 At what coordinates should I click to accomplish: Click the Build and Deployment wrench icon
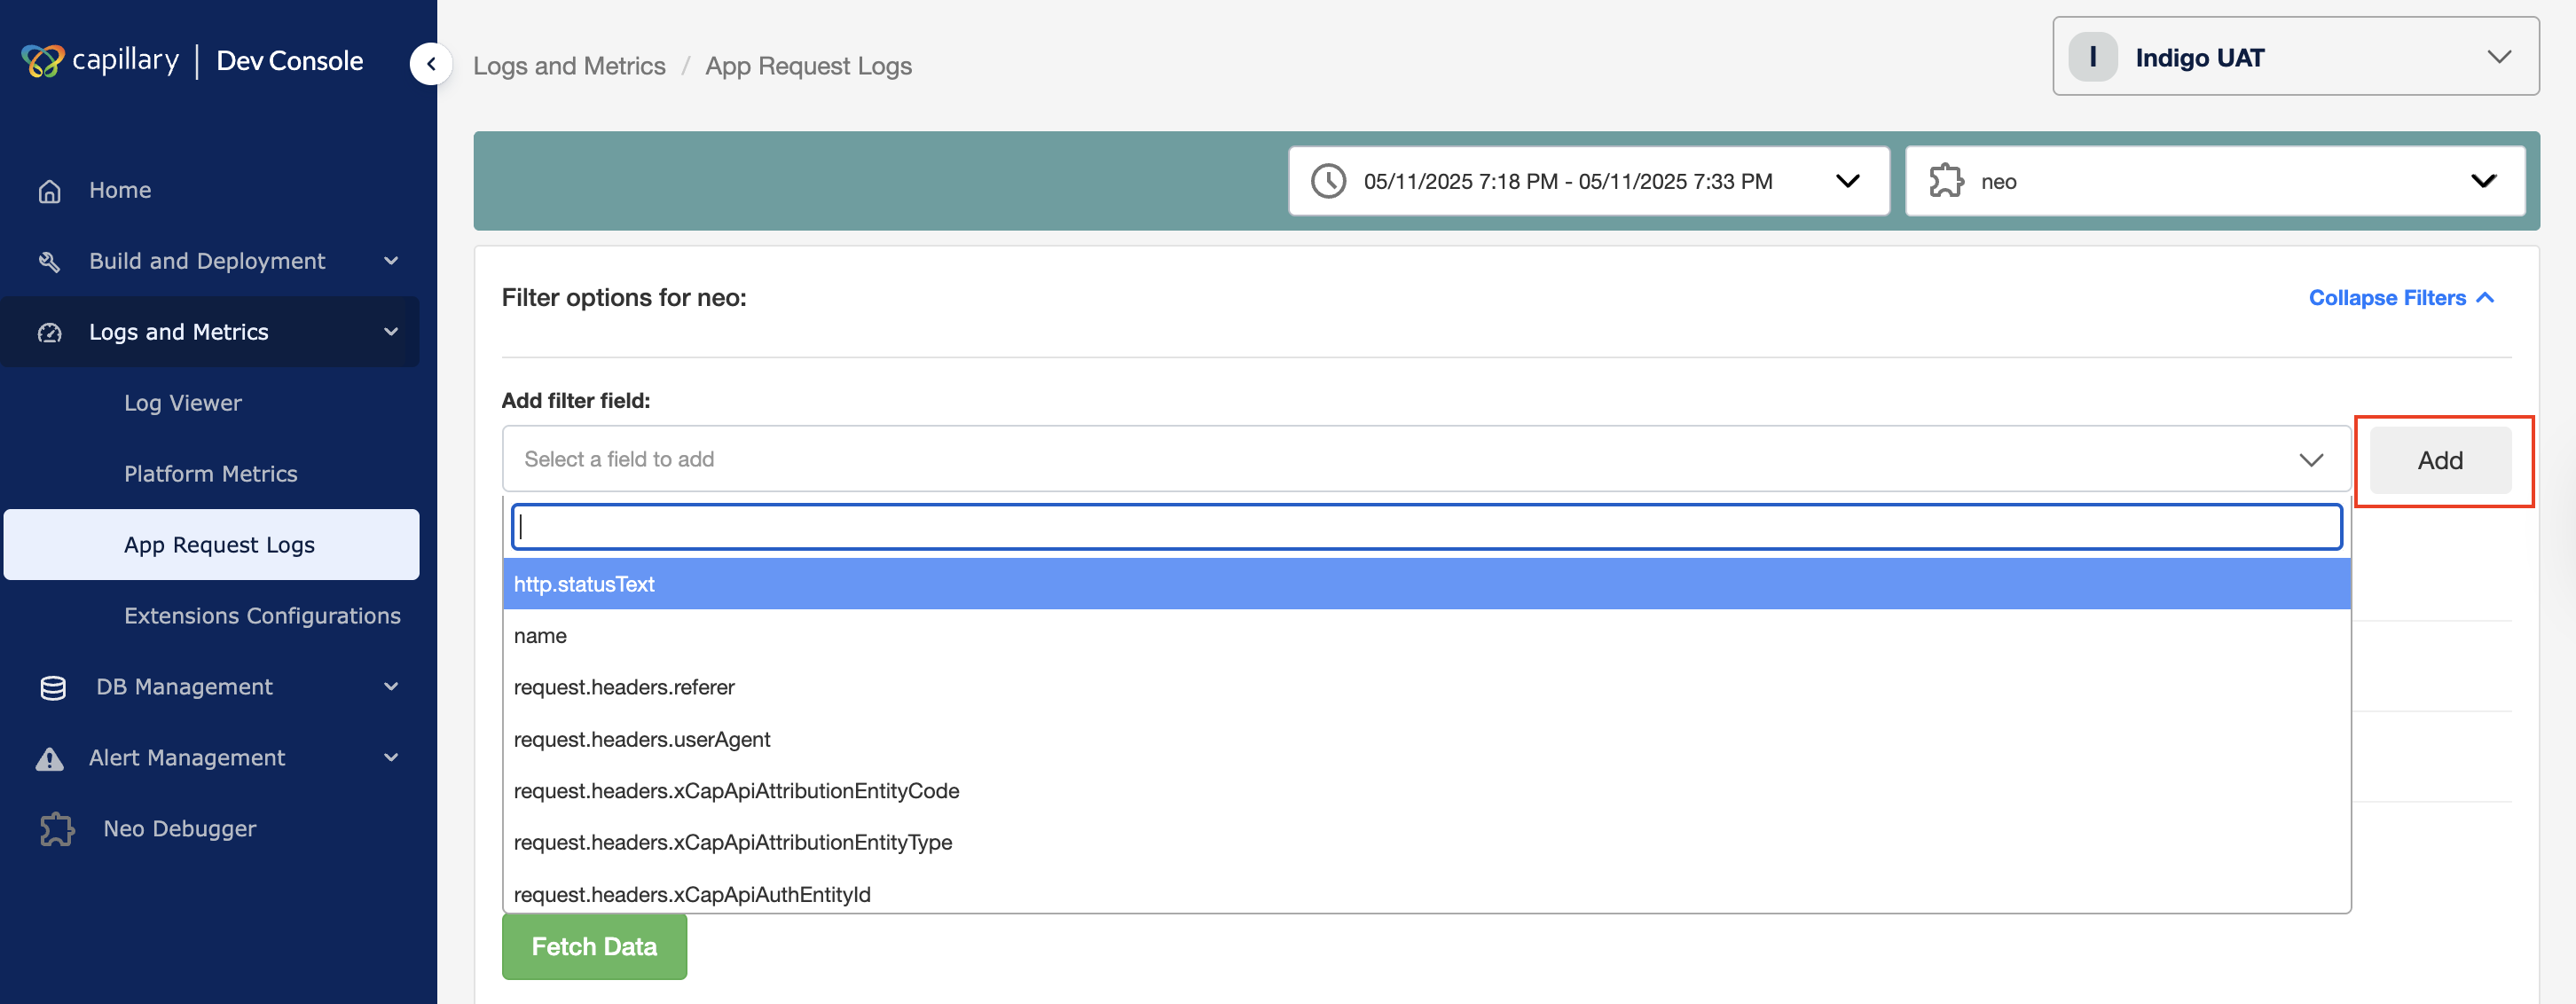coord(50,262)
